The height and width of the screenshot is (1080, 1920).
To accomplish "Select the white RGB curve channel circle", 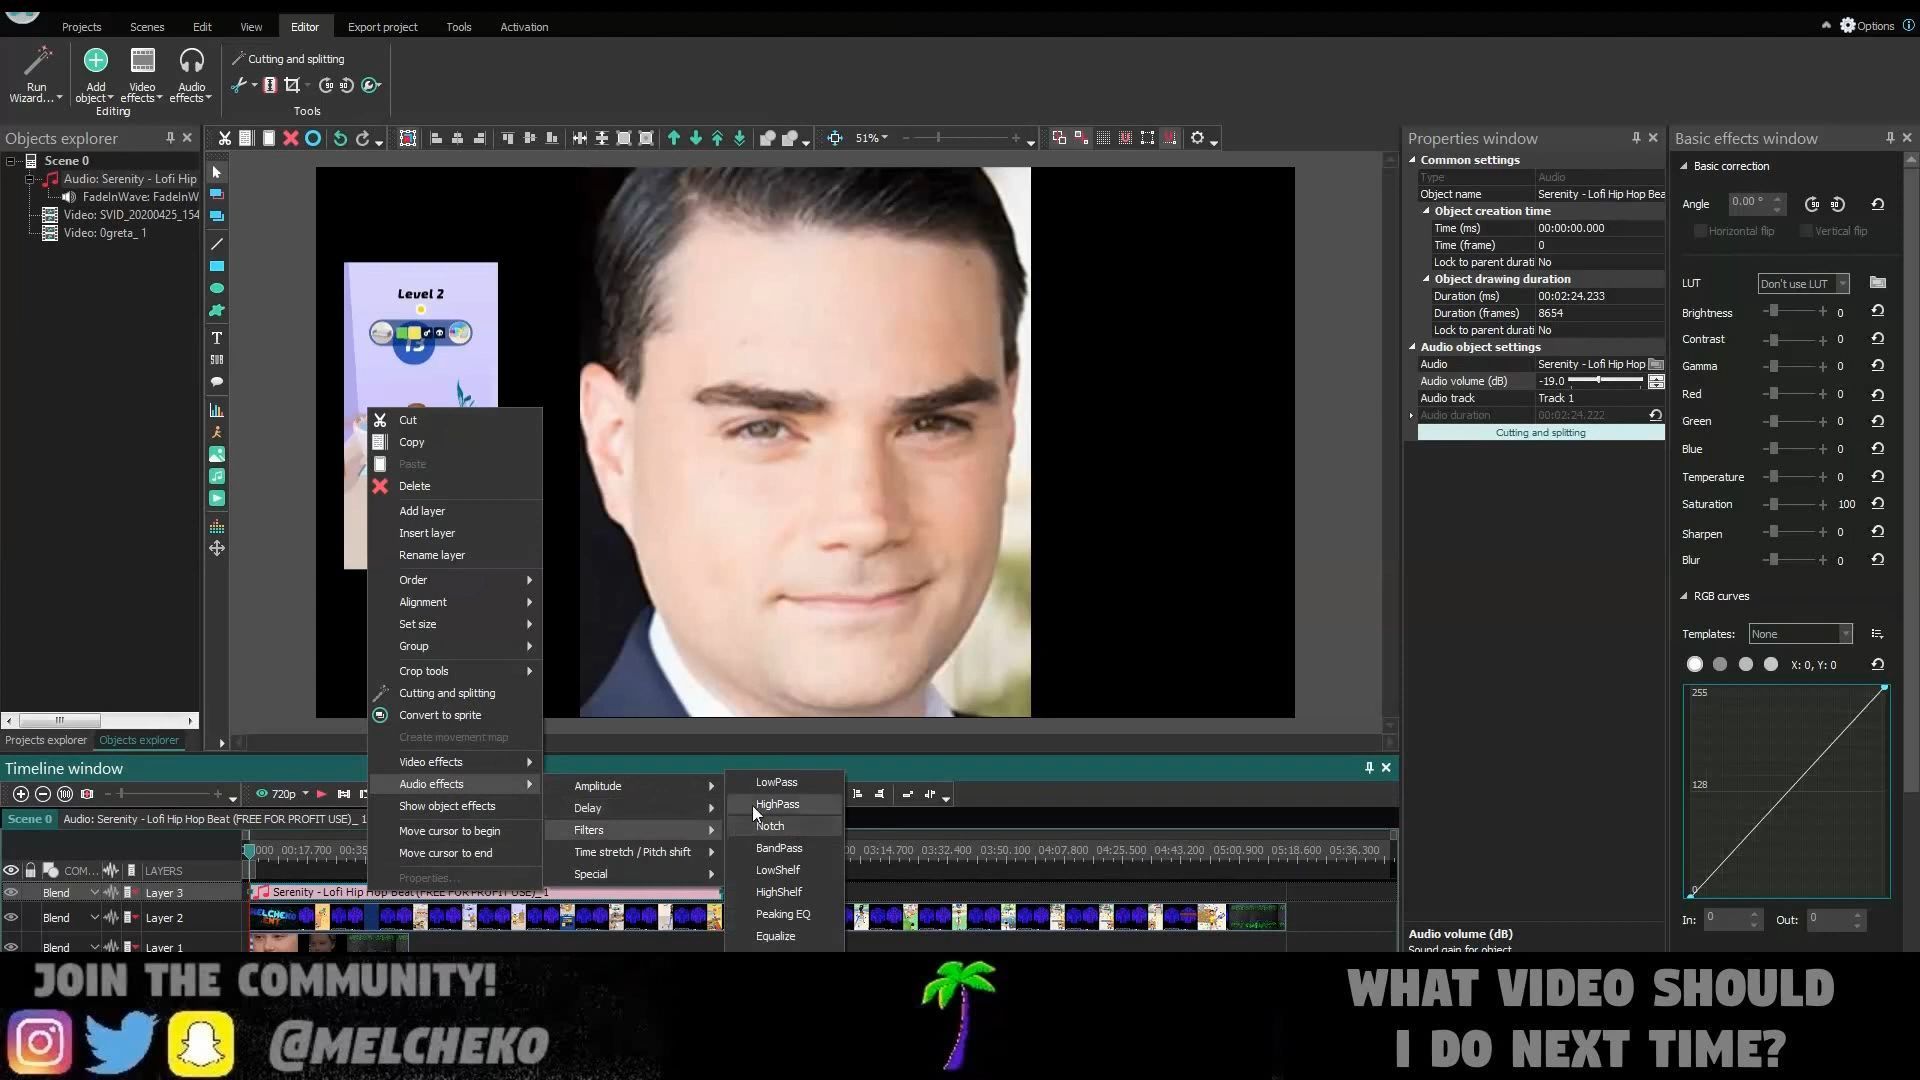I will [x=1694, y=664].
